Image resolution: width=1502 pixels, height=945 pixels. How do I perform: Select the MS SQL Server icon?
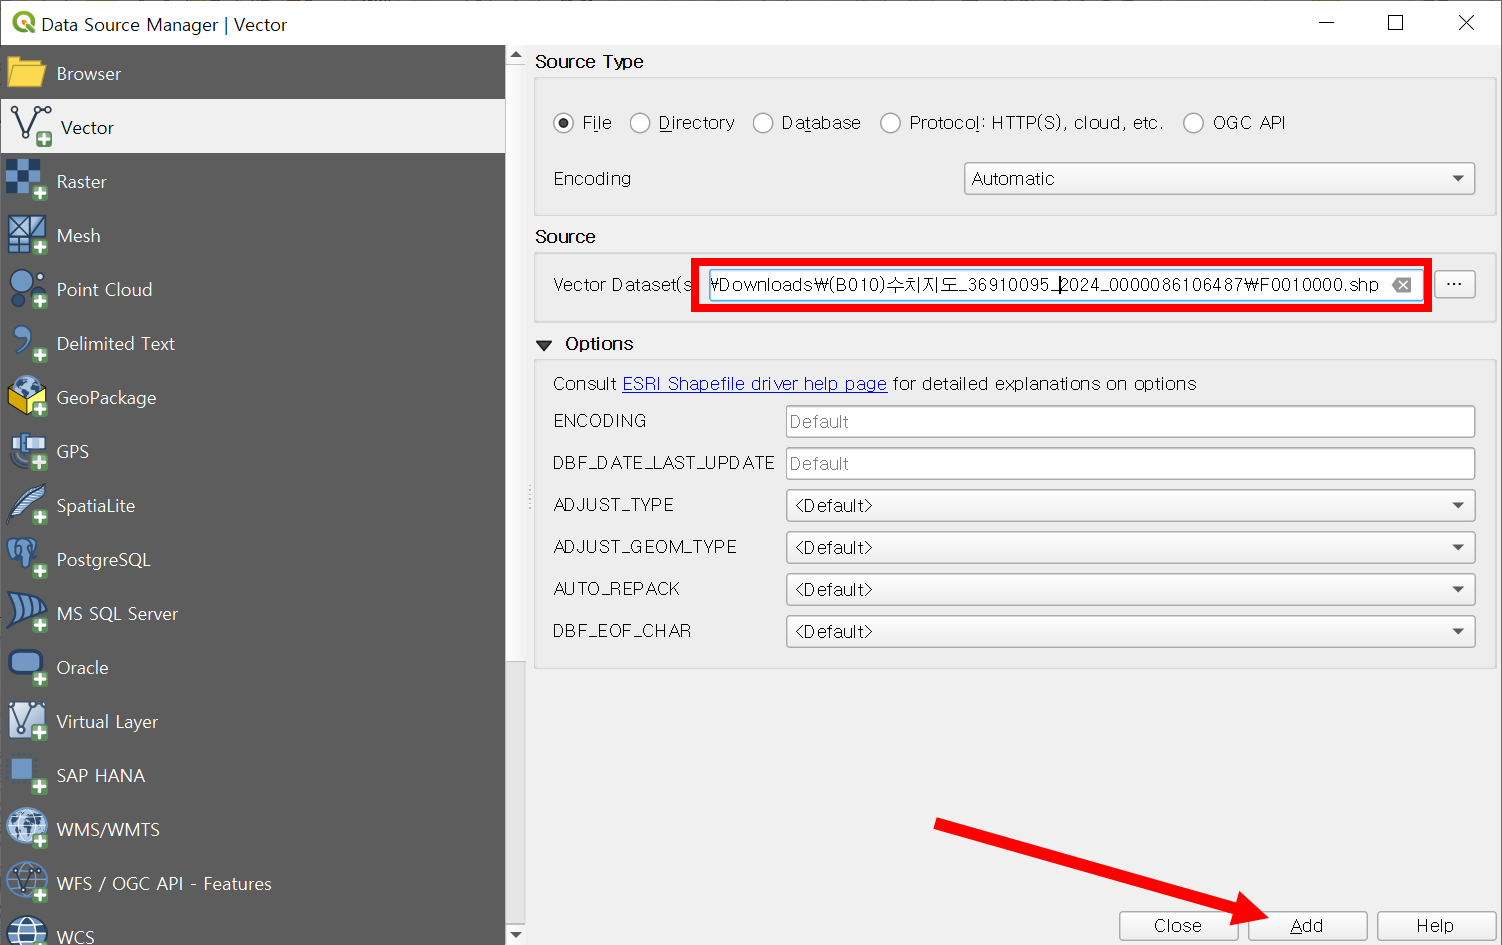(26, 613)
